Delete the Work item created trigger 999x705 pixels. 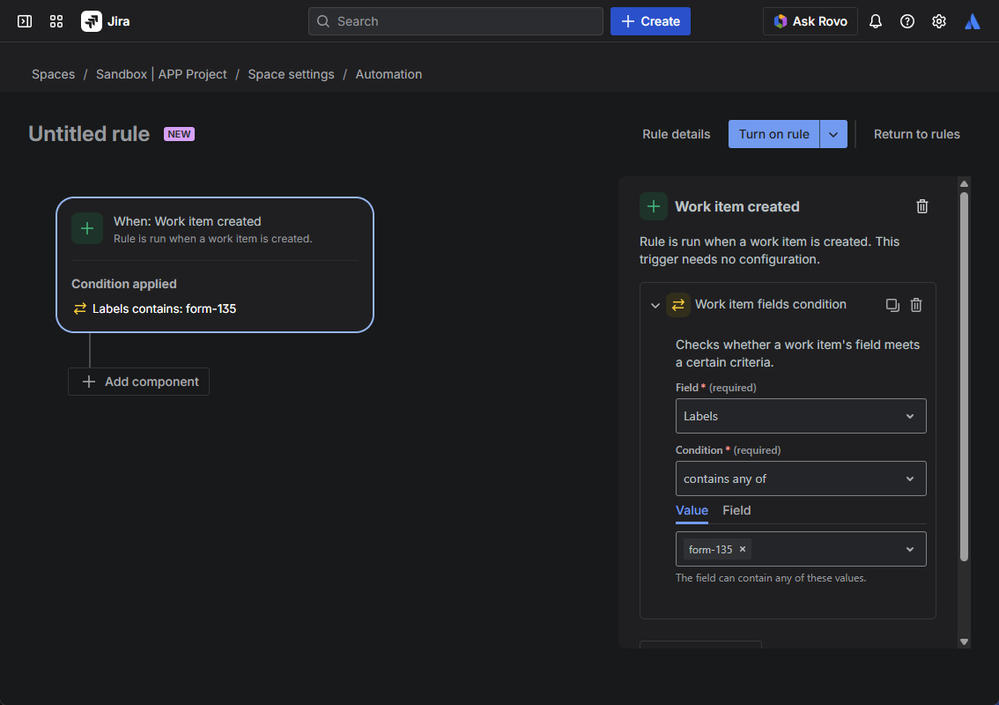pyautogui.click(x=922, y=206)
